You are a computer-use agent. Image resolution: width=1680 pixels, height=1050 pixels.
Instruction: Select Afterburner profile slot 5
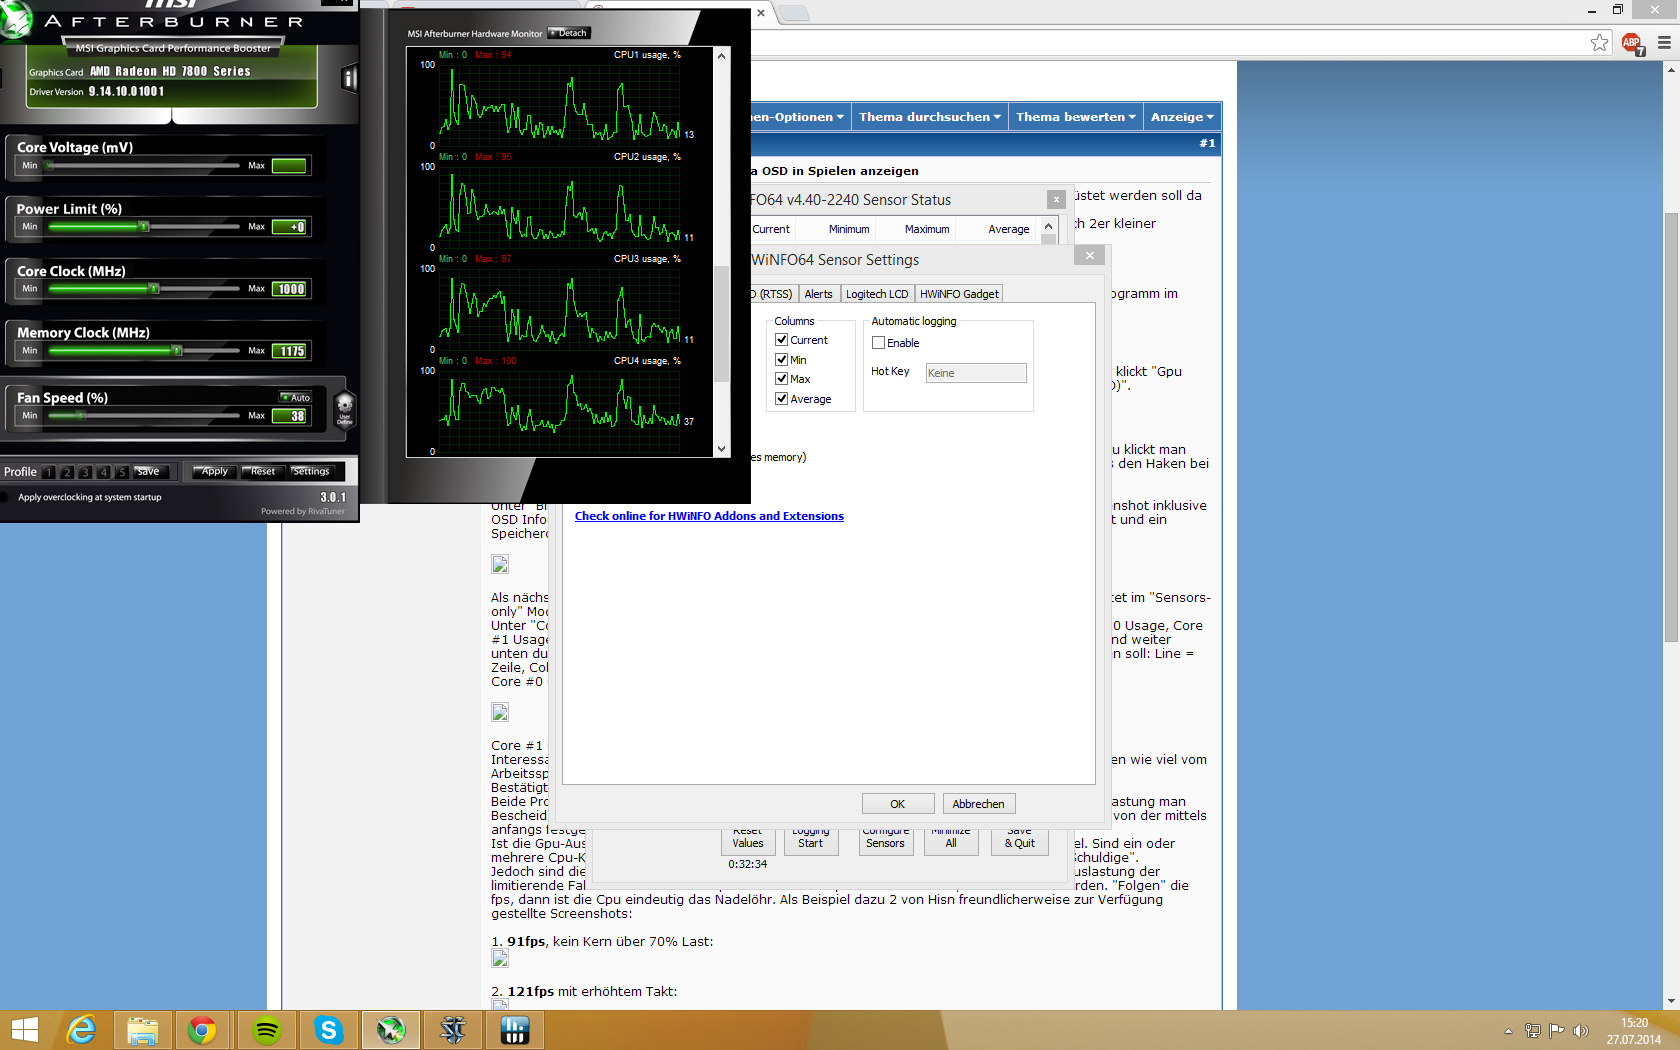(121, 472)
